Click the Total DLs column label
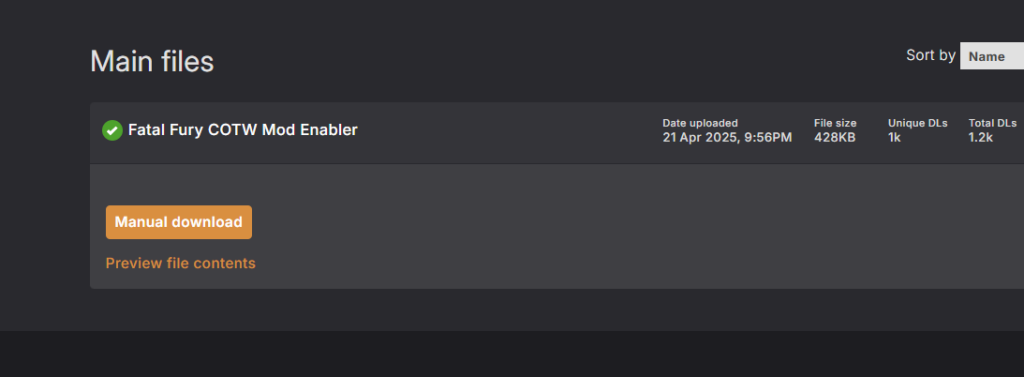The width and height of the screenshot is (1024, 377). click(993, 123)
